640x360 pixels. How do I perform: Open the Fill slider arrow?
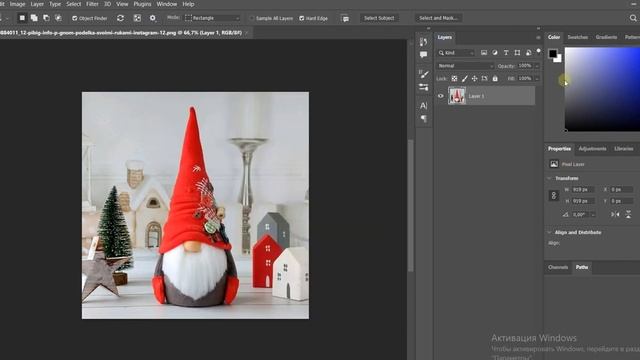coord(537,78)
